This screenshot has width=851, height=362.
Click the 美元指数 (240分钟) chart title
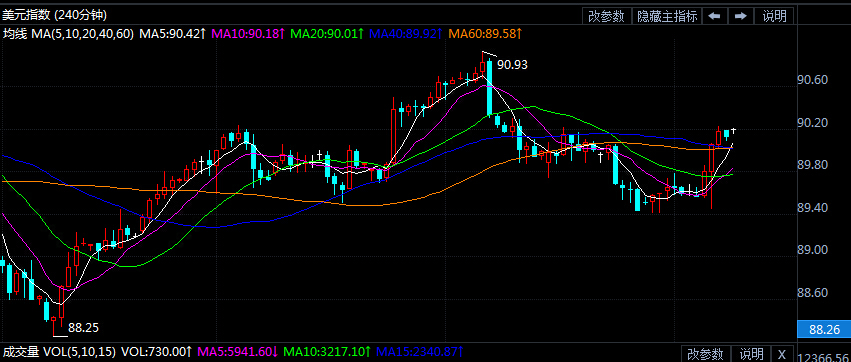pyautogui.click(x=55, y=15)
